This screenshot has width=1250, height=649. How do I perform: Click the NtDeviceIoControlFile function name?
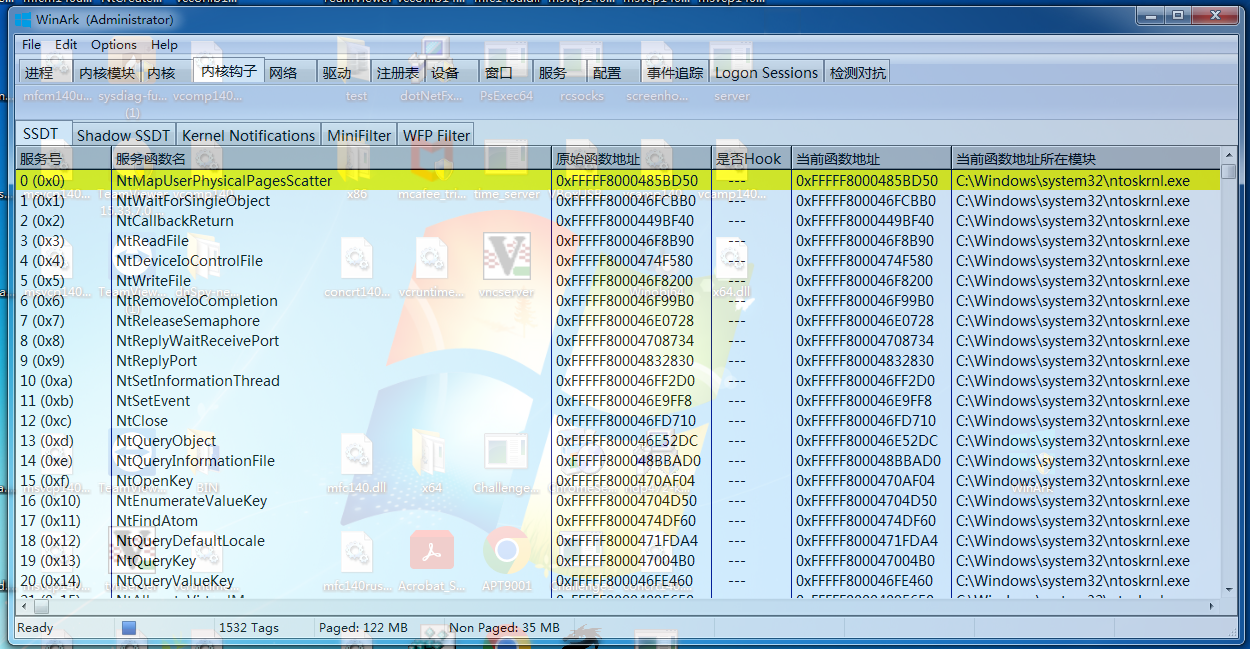(189, 260)
